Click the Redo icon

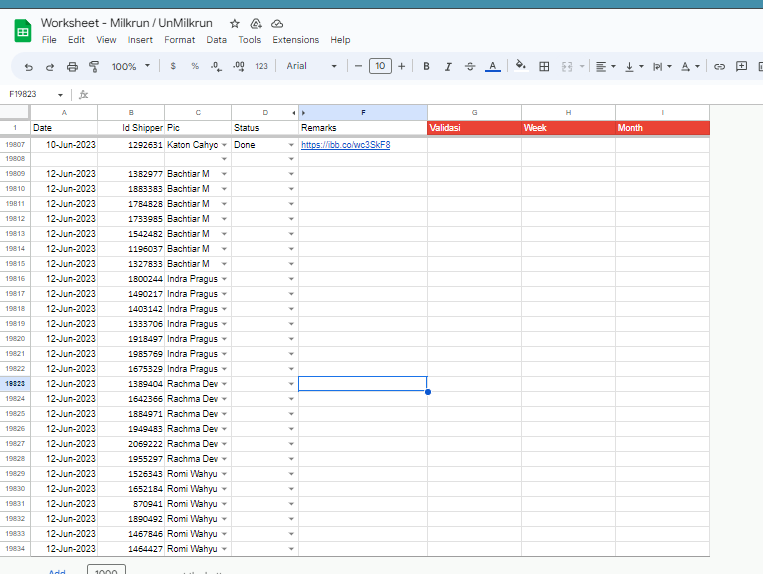click(x=50, y=67)
